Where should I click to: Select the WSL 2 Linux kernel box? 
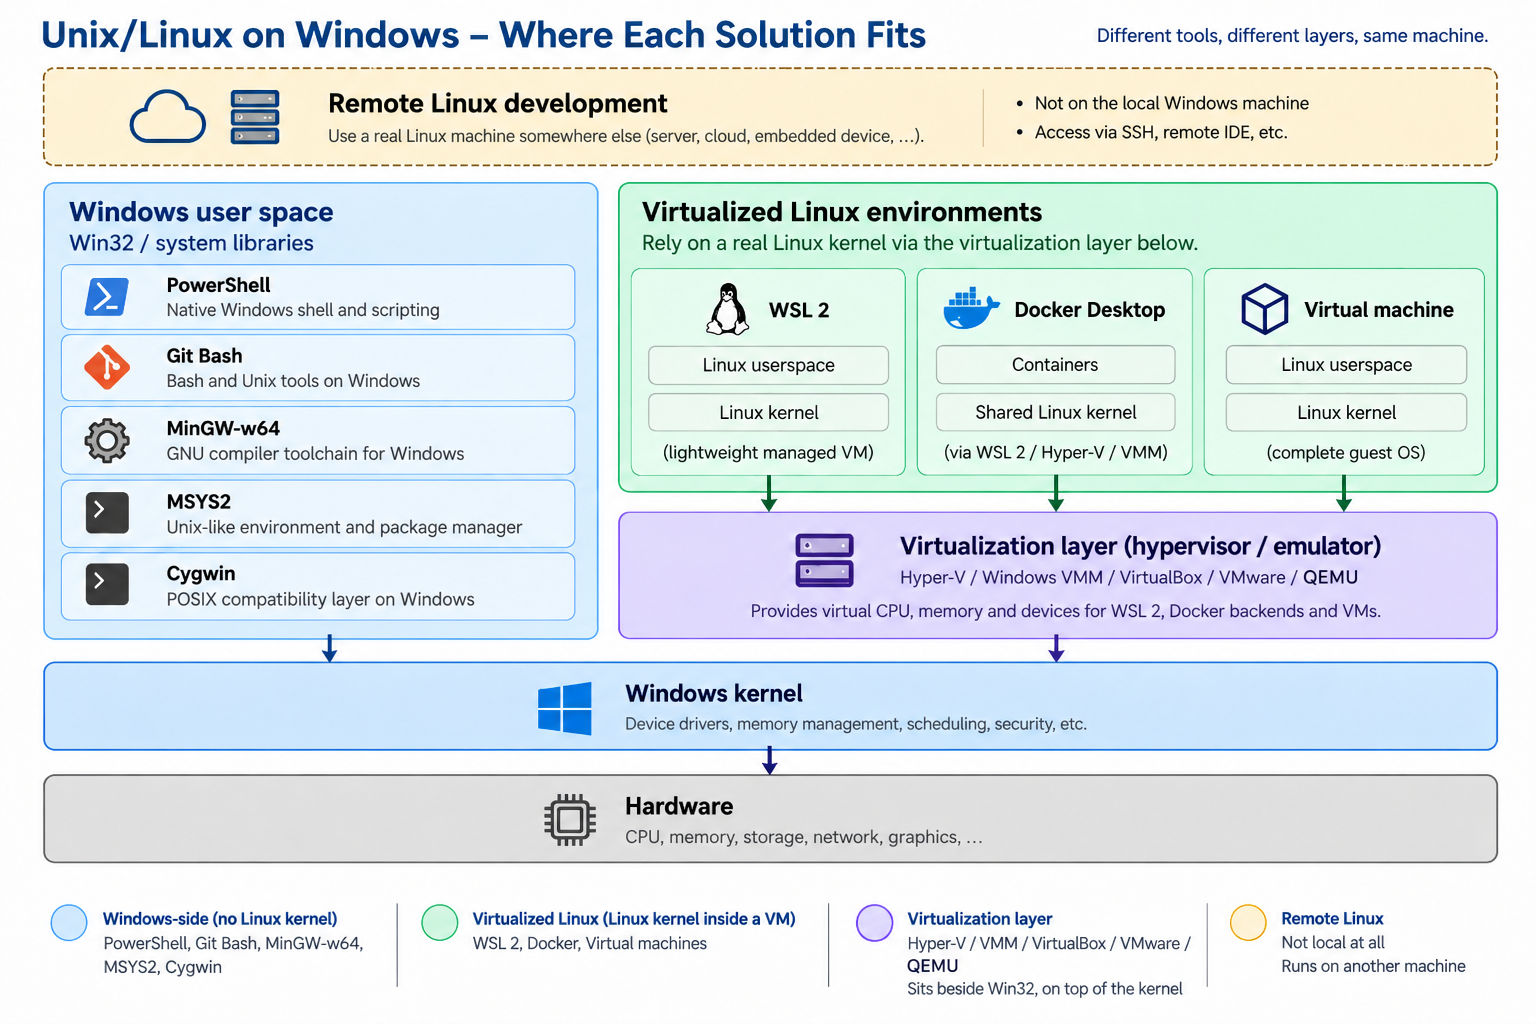click(768, 412)
